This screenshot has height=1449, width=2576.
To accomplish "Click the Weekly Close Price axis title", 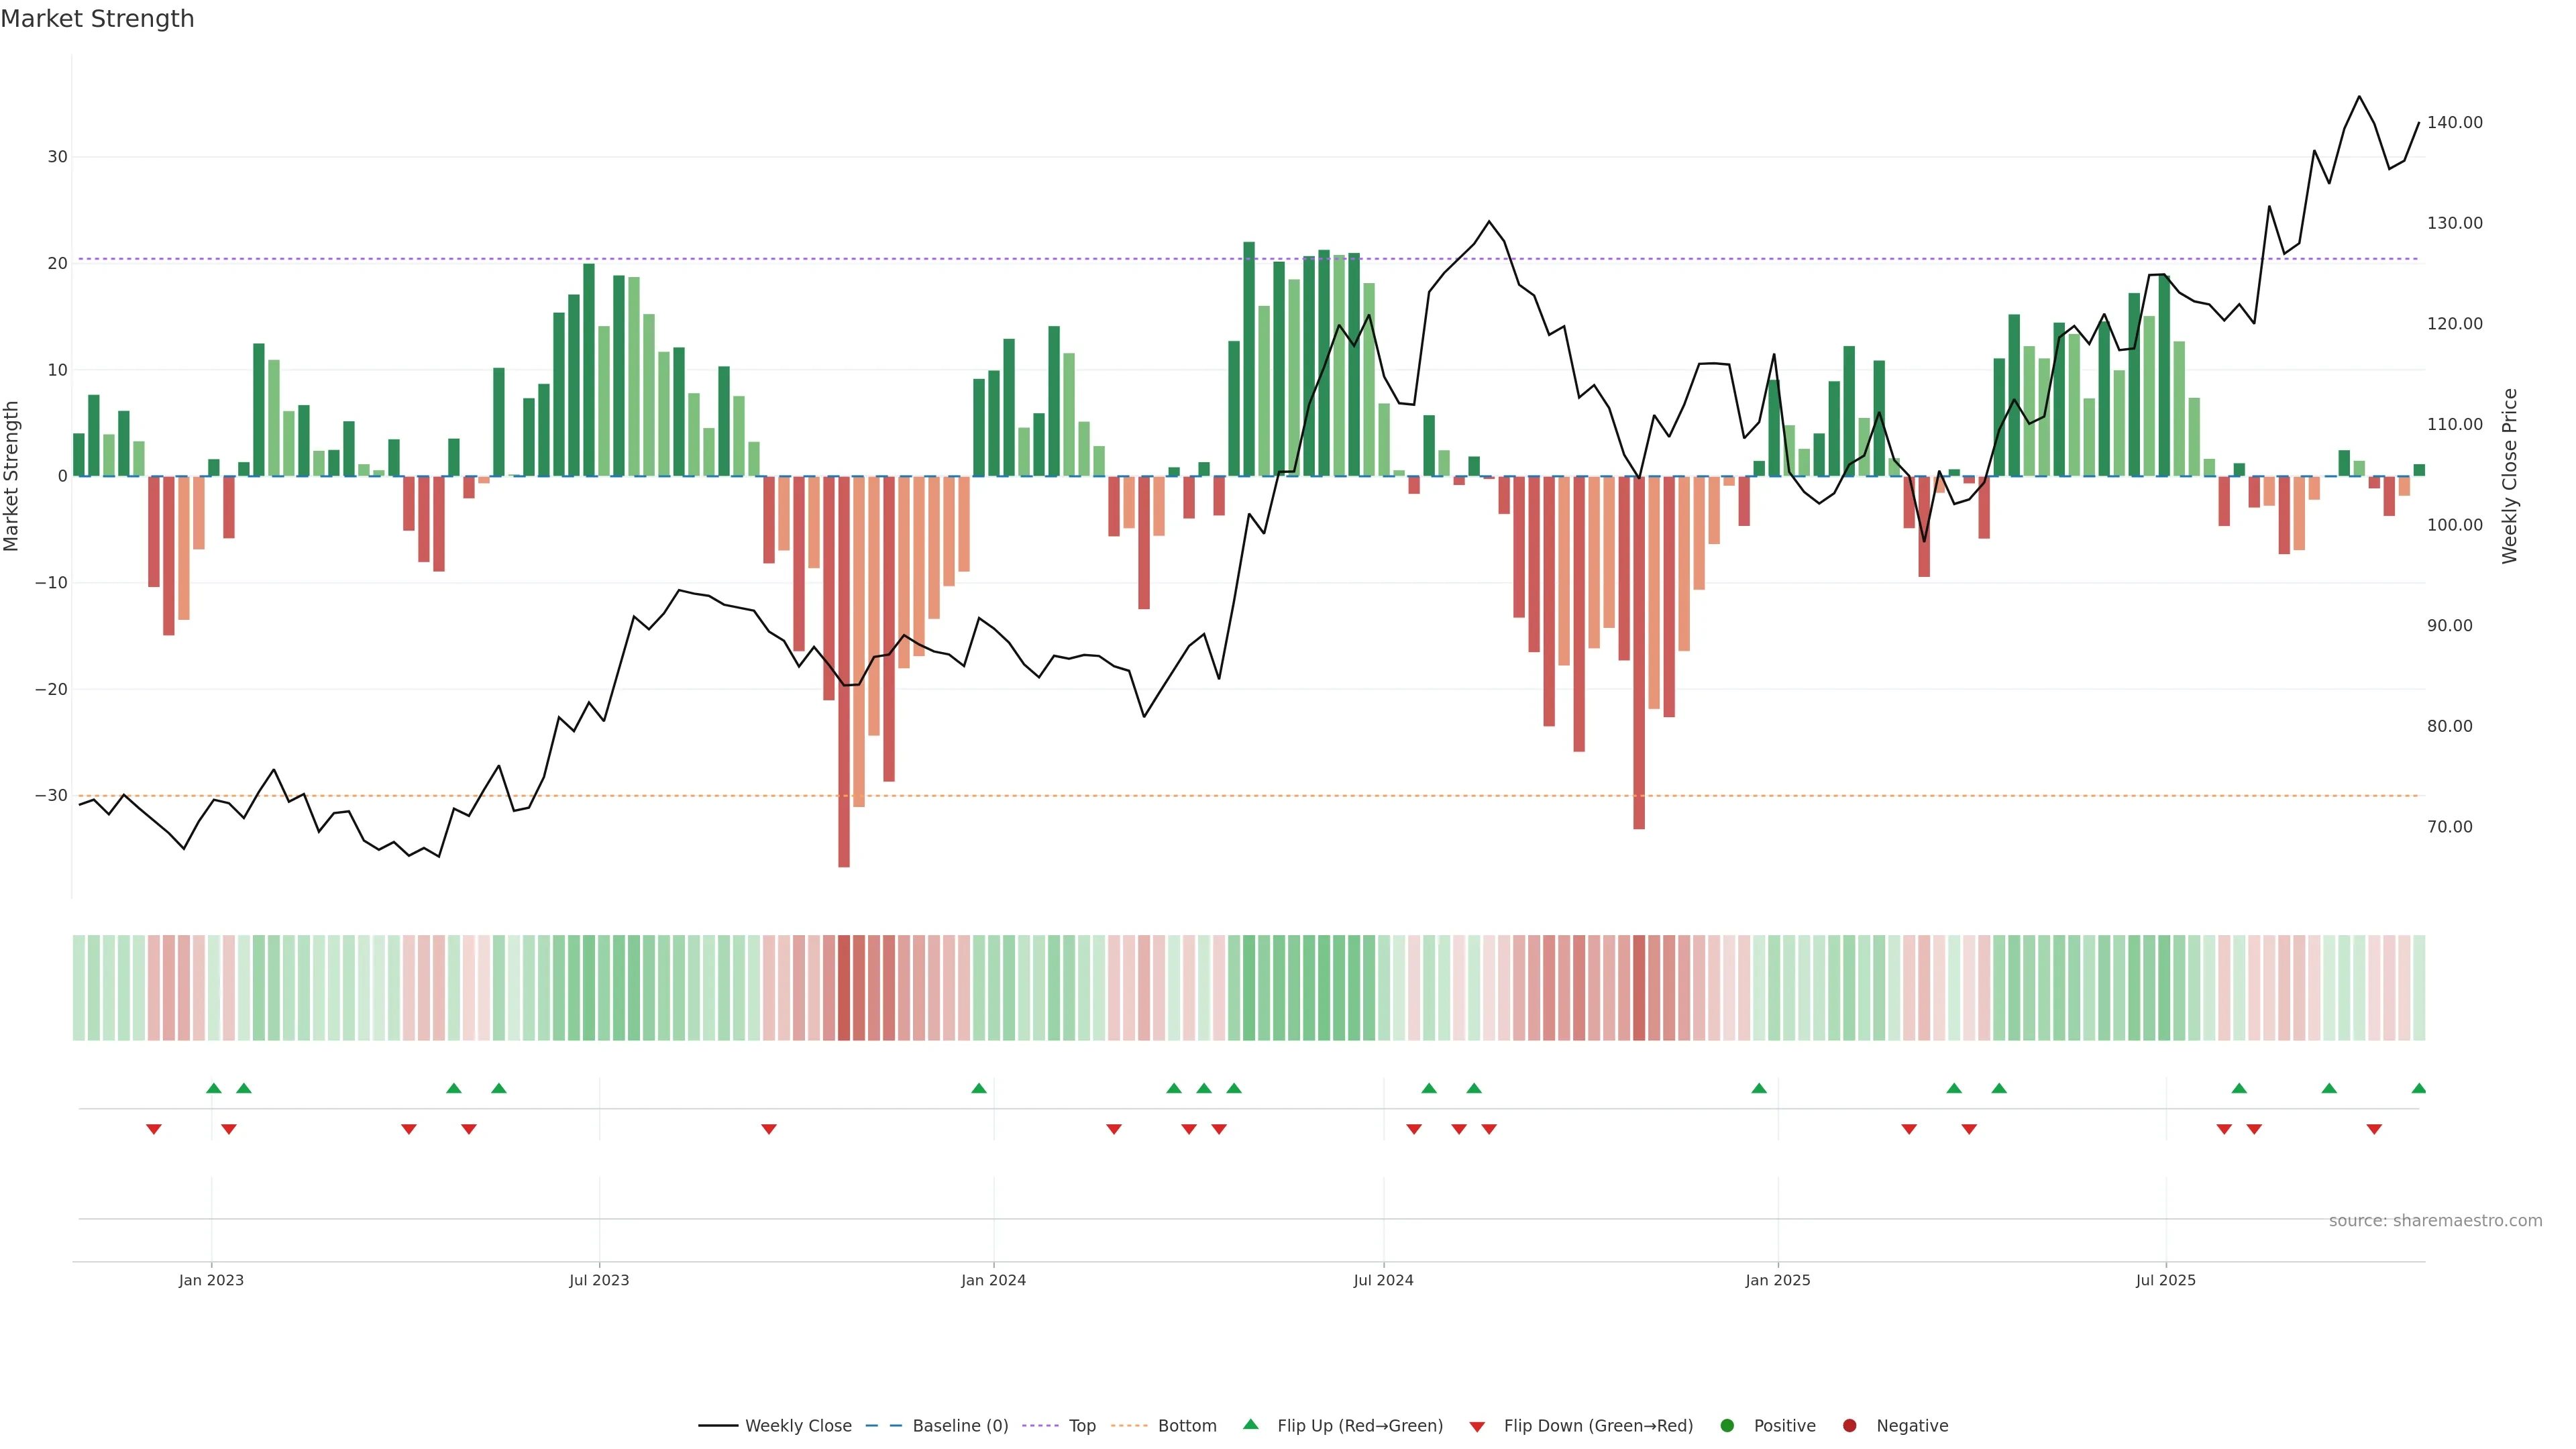I will [x=2510, y=476].
